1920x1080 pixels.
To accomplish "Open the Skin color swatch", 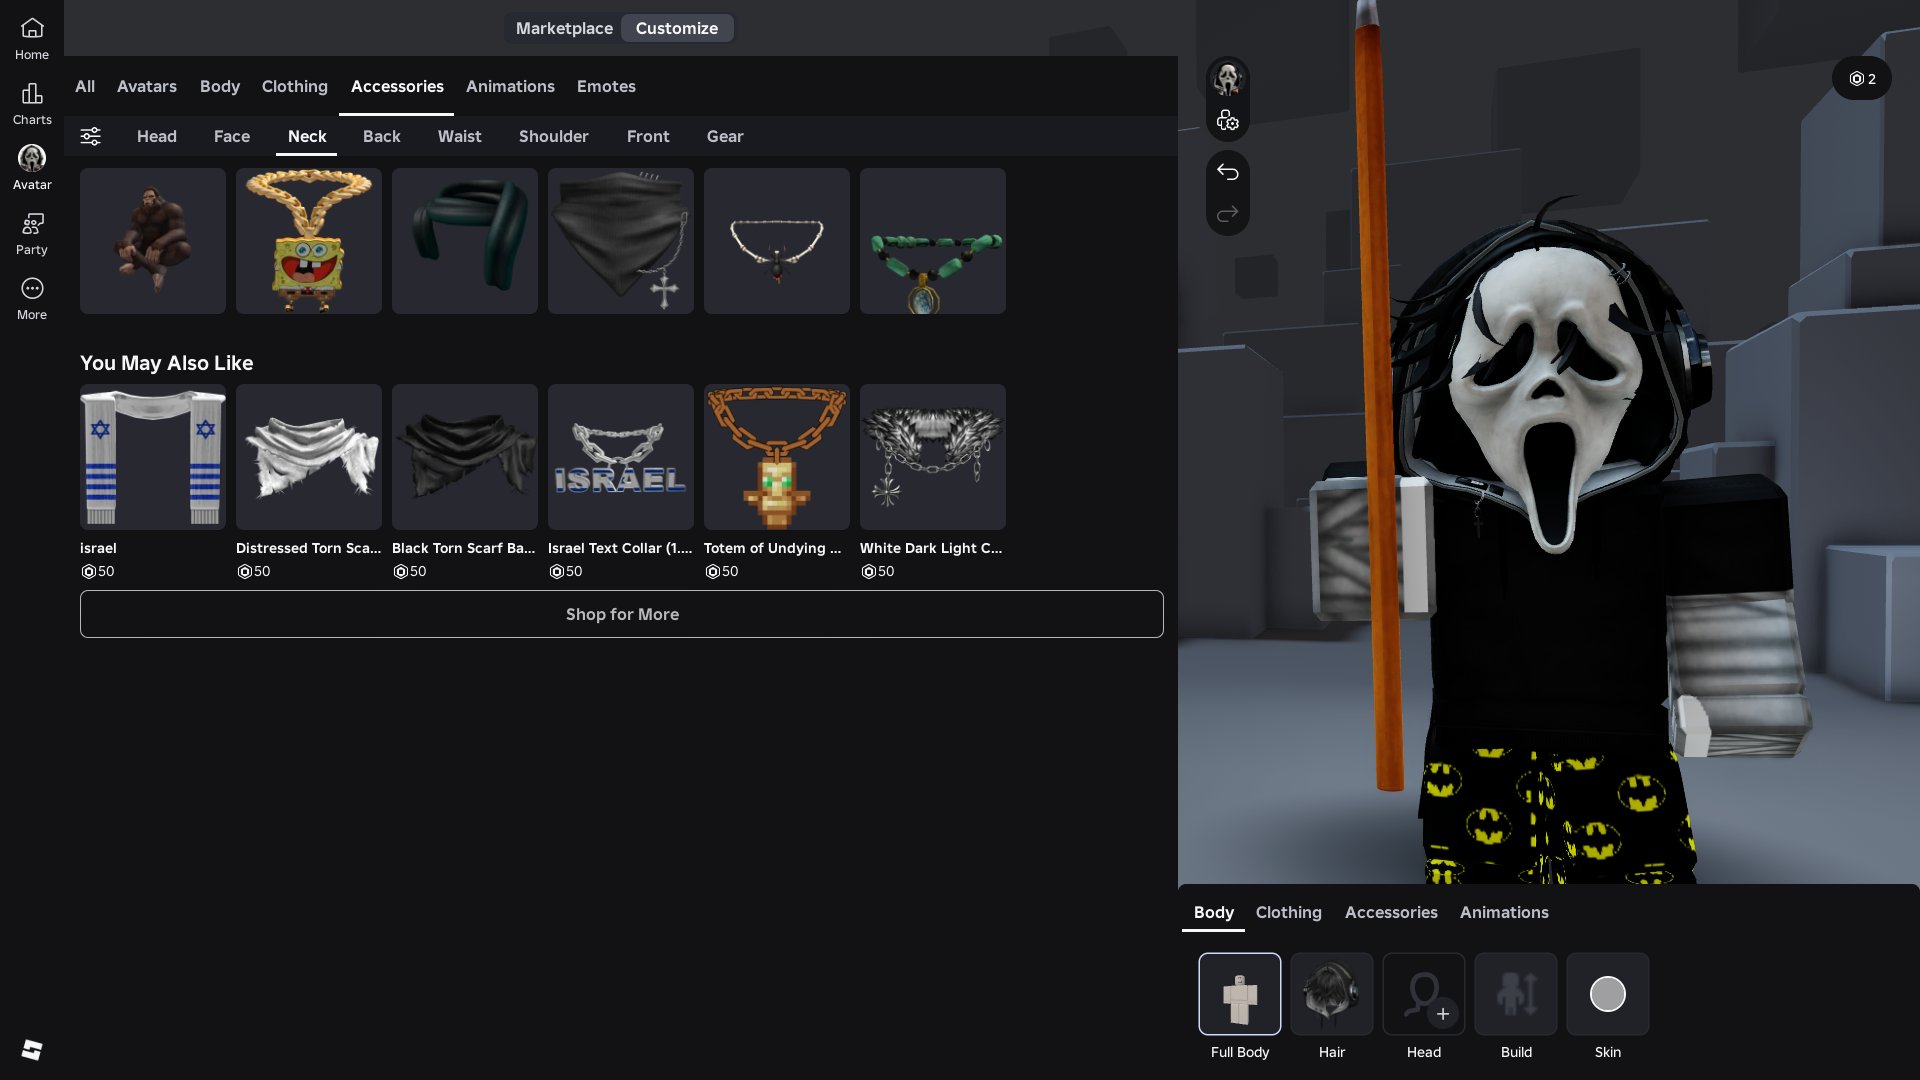I will click(x=1608, y=994).
